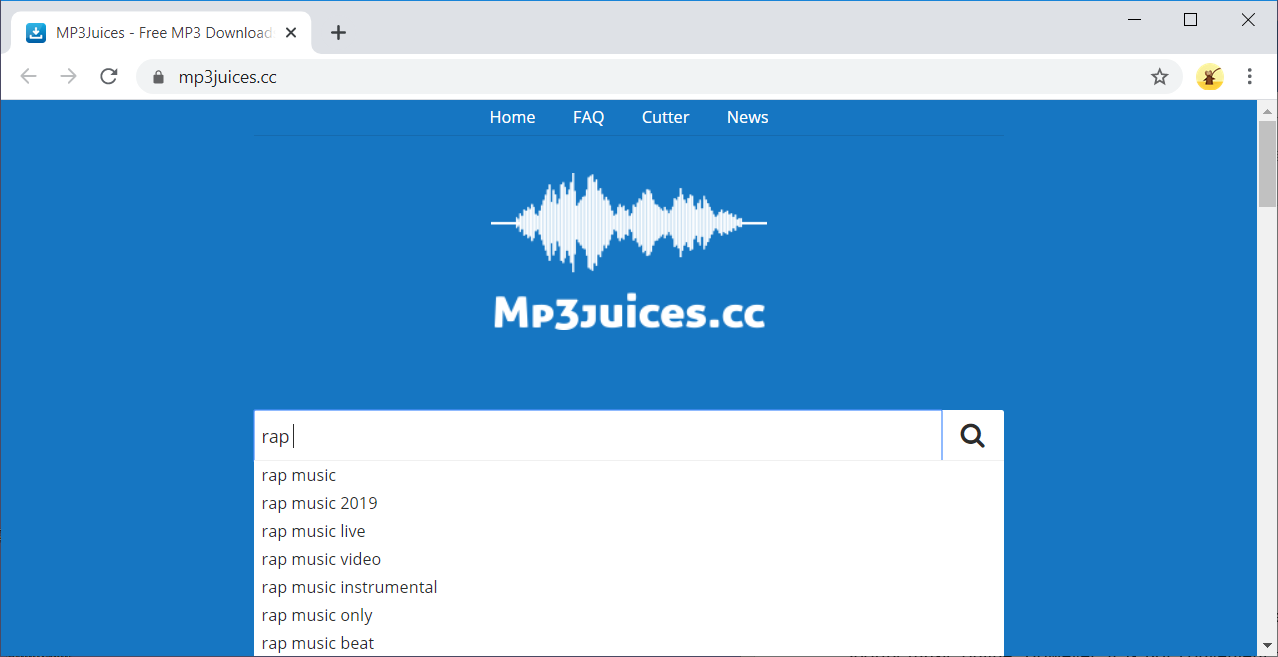
Task: Open the News section
Action: coord(747,117)
